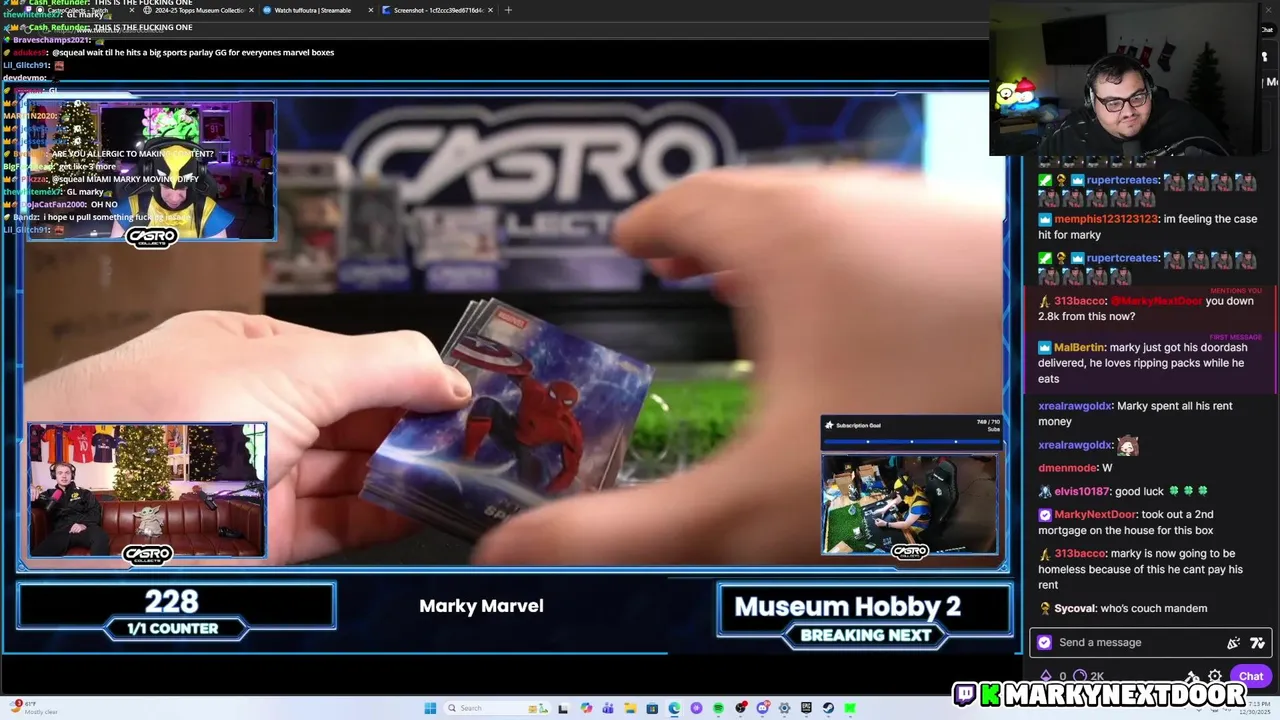
Task: Switch to the CastroCollects Twitch tab
Action: click(x=78, y=10)
